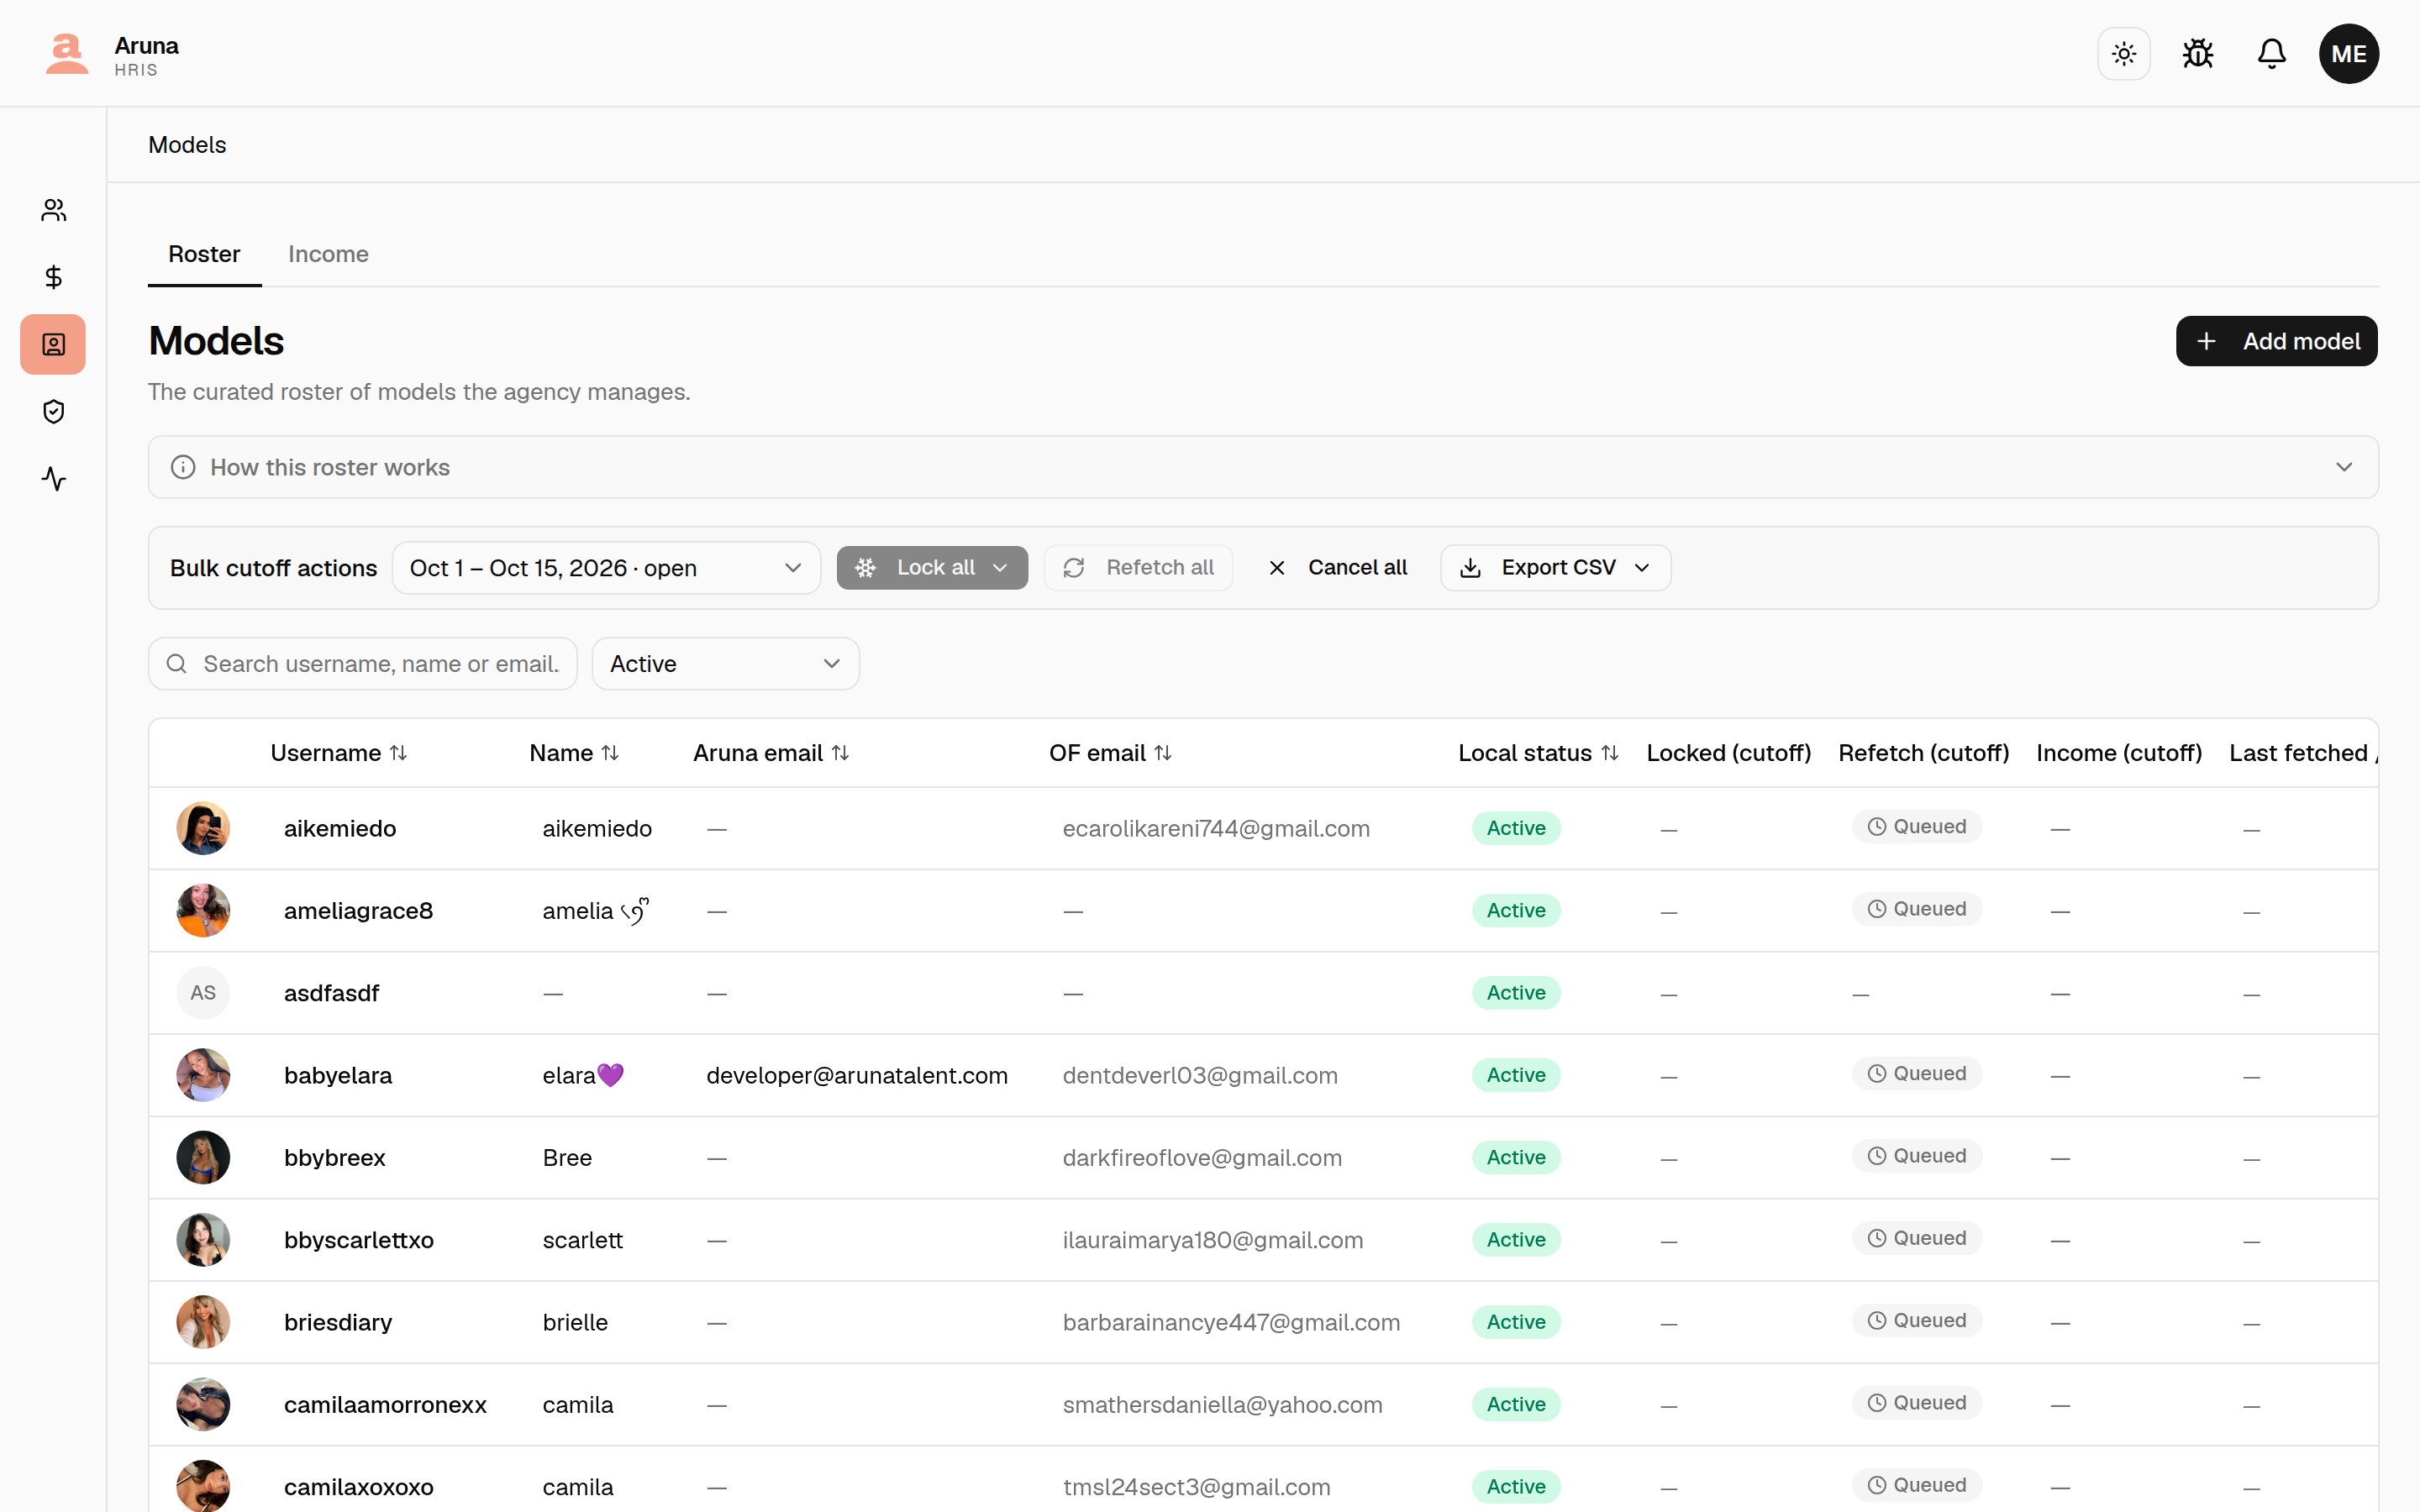
Task: Open the cutoff period Oct 1 – Oct 15 dropdown
Action: 606,568
